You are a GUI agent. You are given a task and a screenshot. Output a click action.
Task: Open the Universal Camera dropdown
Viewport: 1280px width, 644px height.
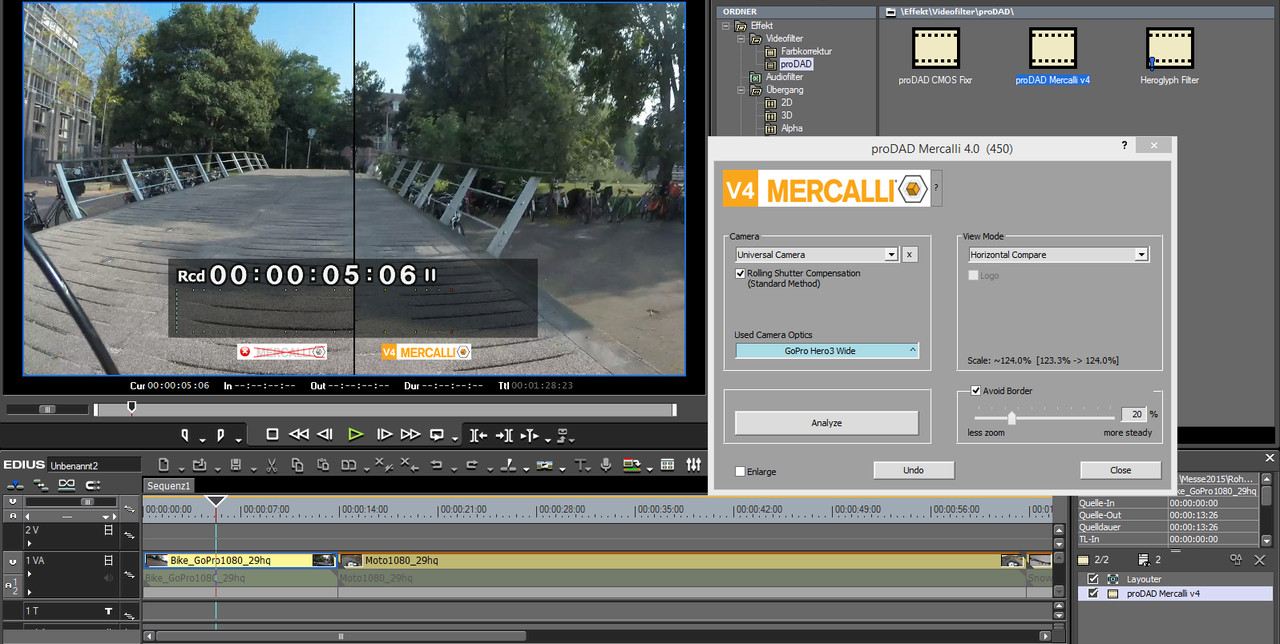pyautogui.click(x=890, y=255)
